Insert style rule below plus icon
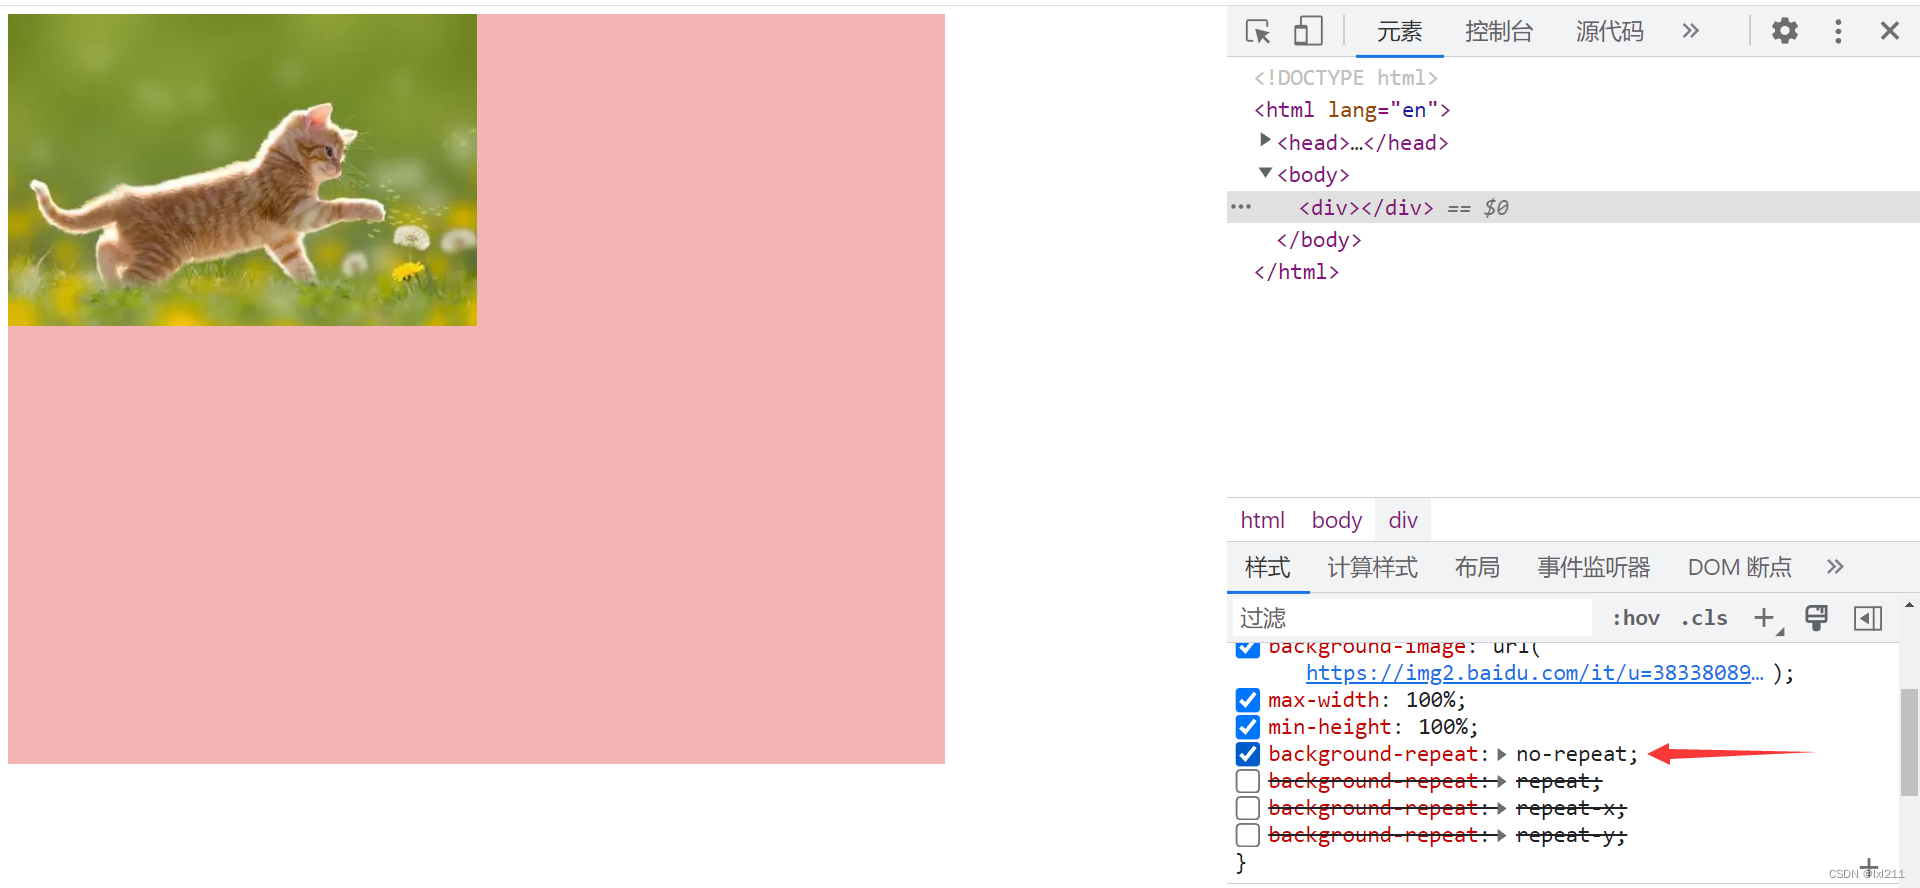The height and width of the screenshot is (888, 1920). (x=1869, y=866)
